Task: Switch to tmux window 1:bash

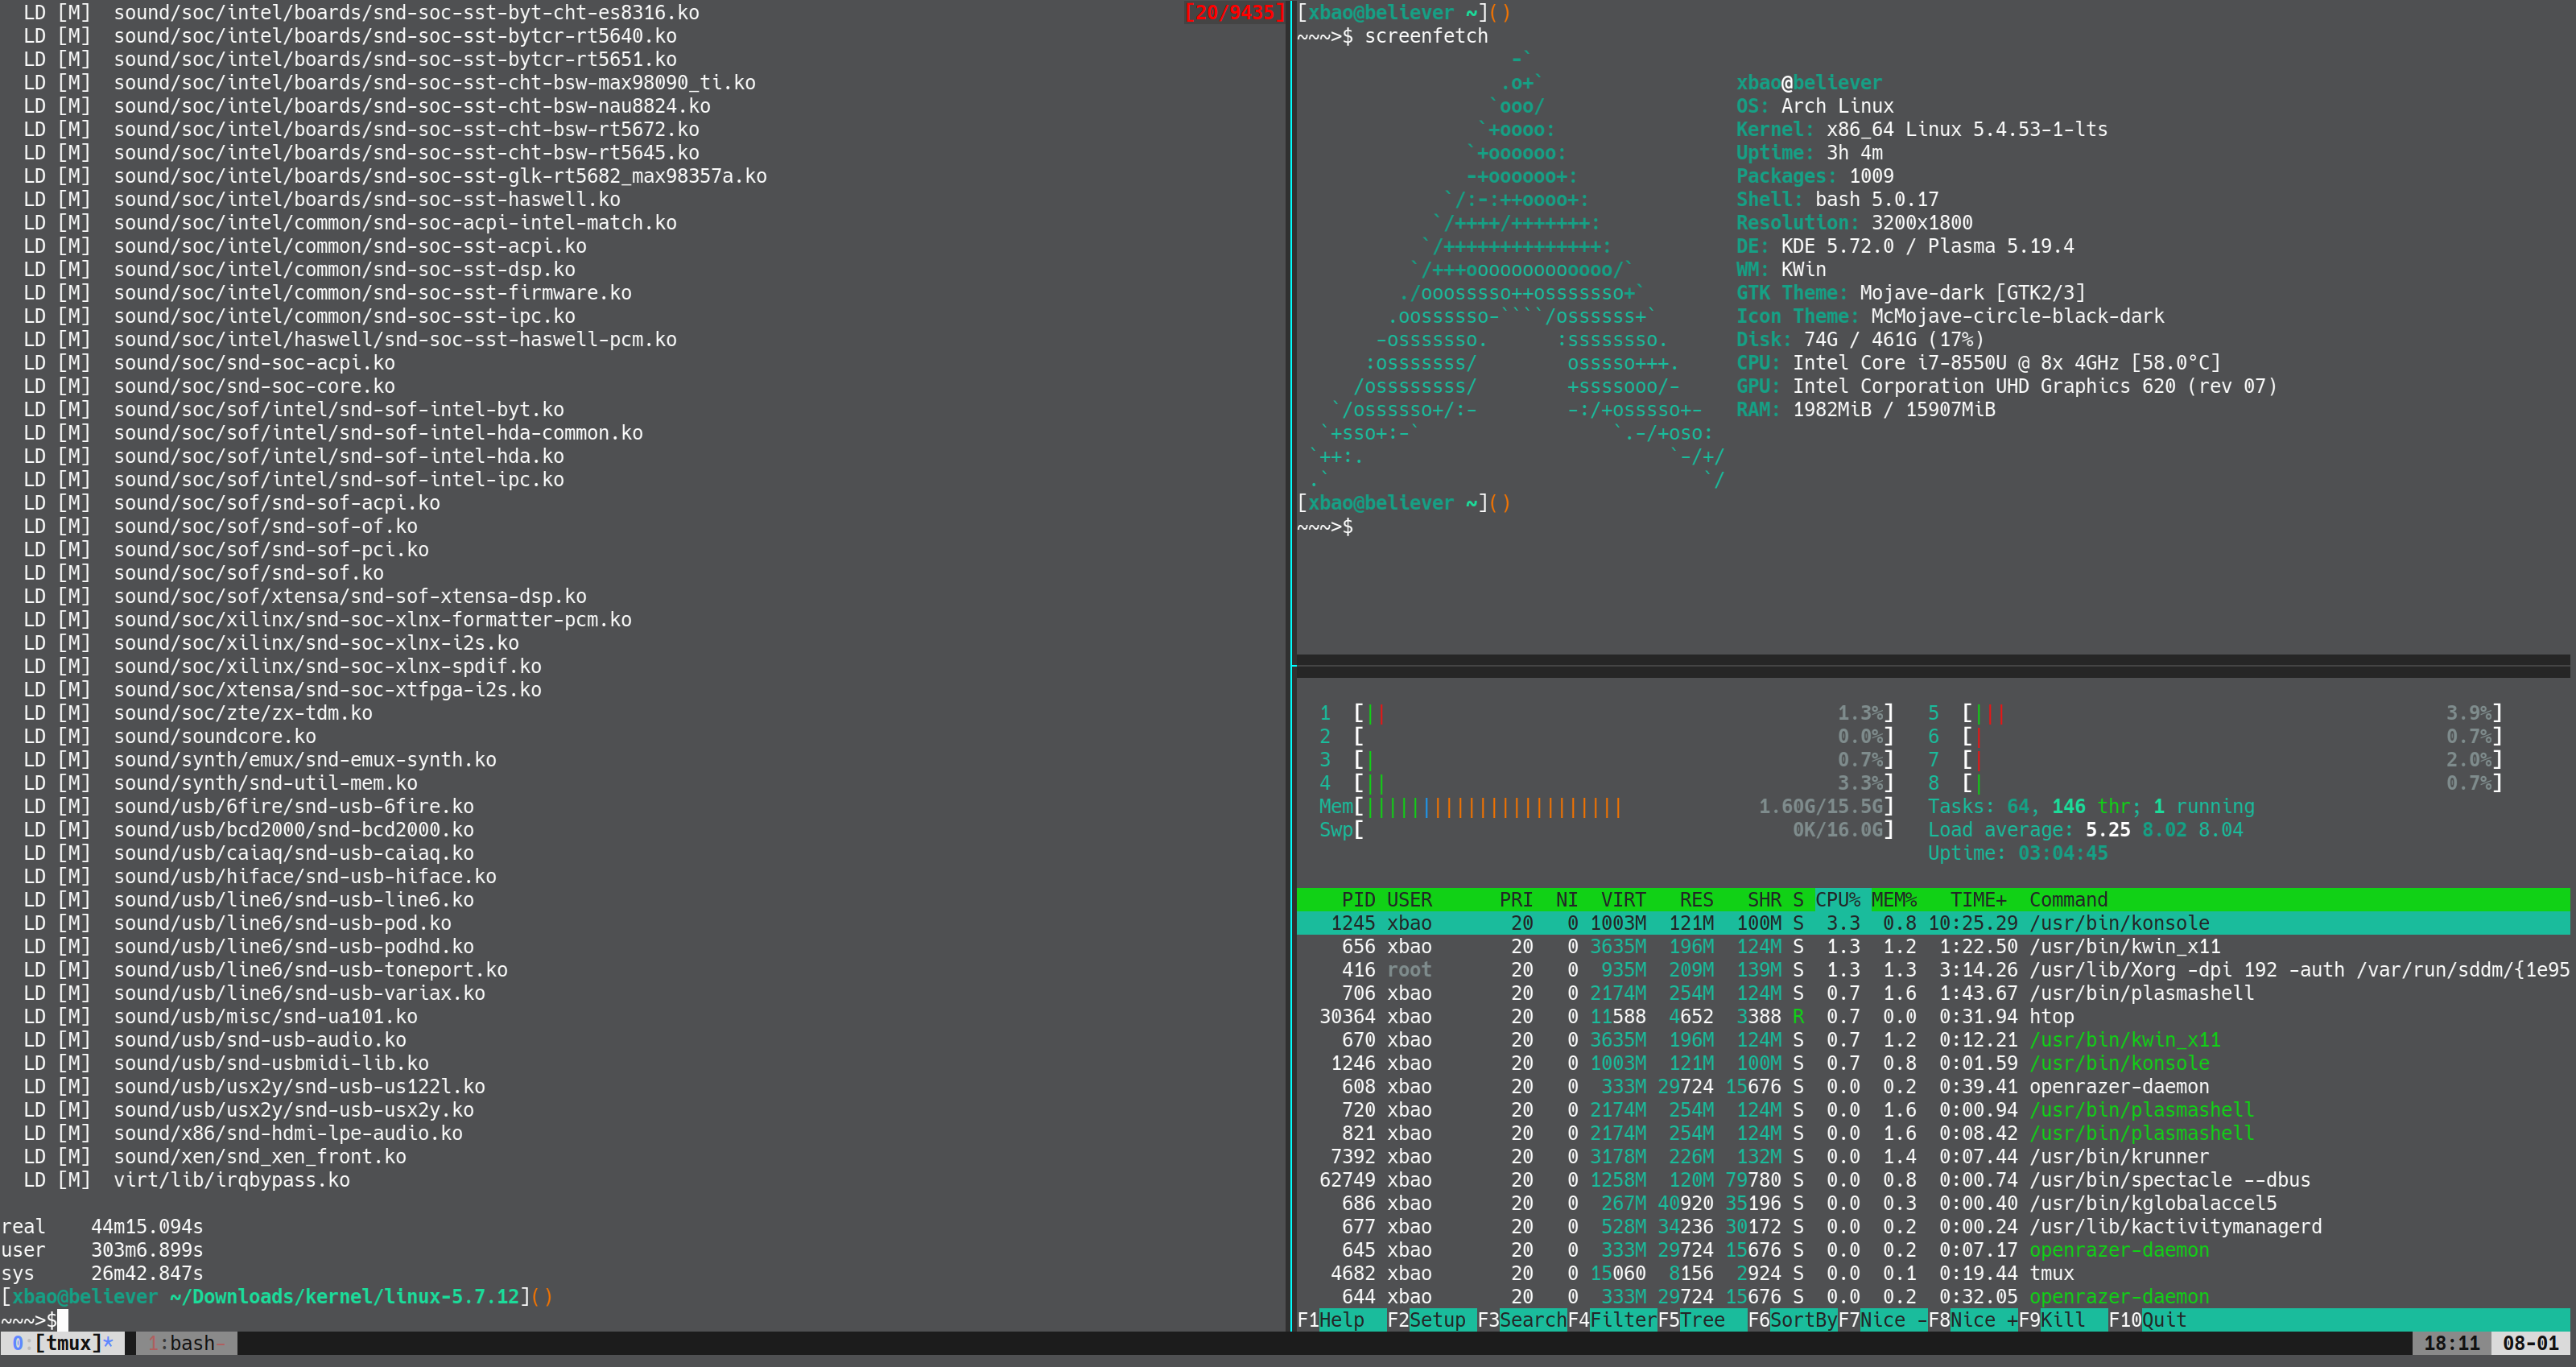Action: tap(186, 1343)
